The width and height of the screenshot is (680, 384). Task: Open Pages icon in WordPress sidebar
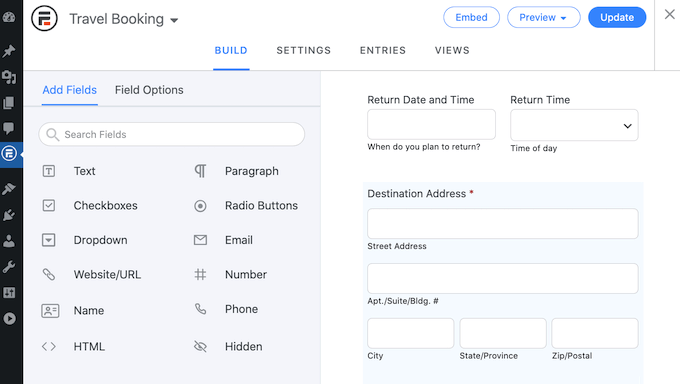[x=9, y=103]
